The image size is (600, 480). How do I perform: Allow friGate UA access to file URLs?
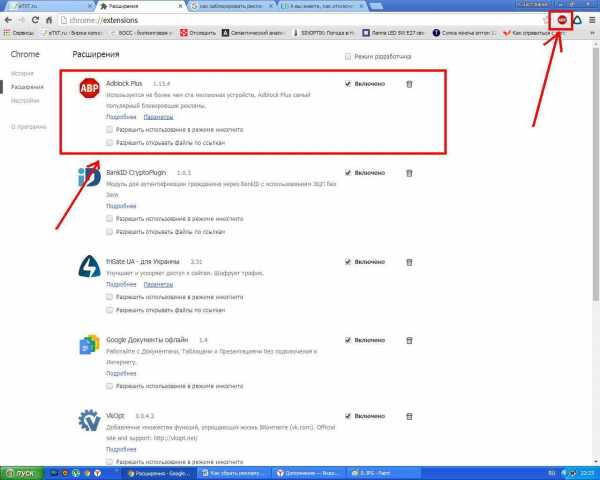click(x=109, y=310)
